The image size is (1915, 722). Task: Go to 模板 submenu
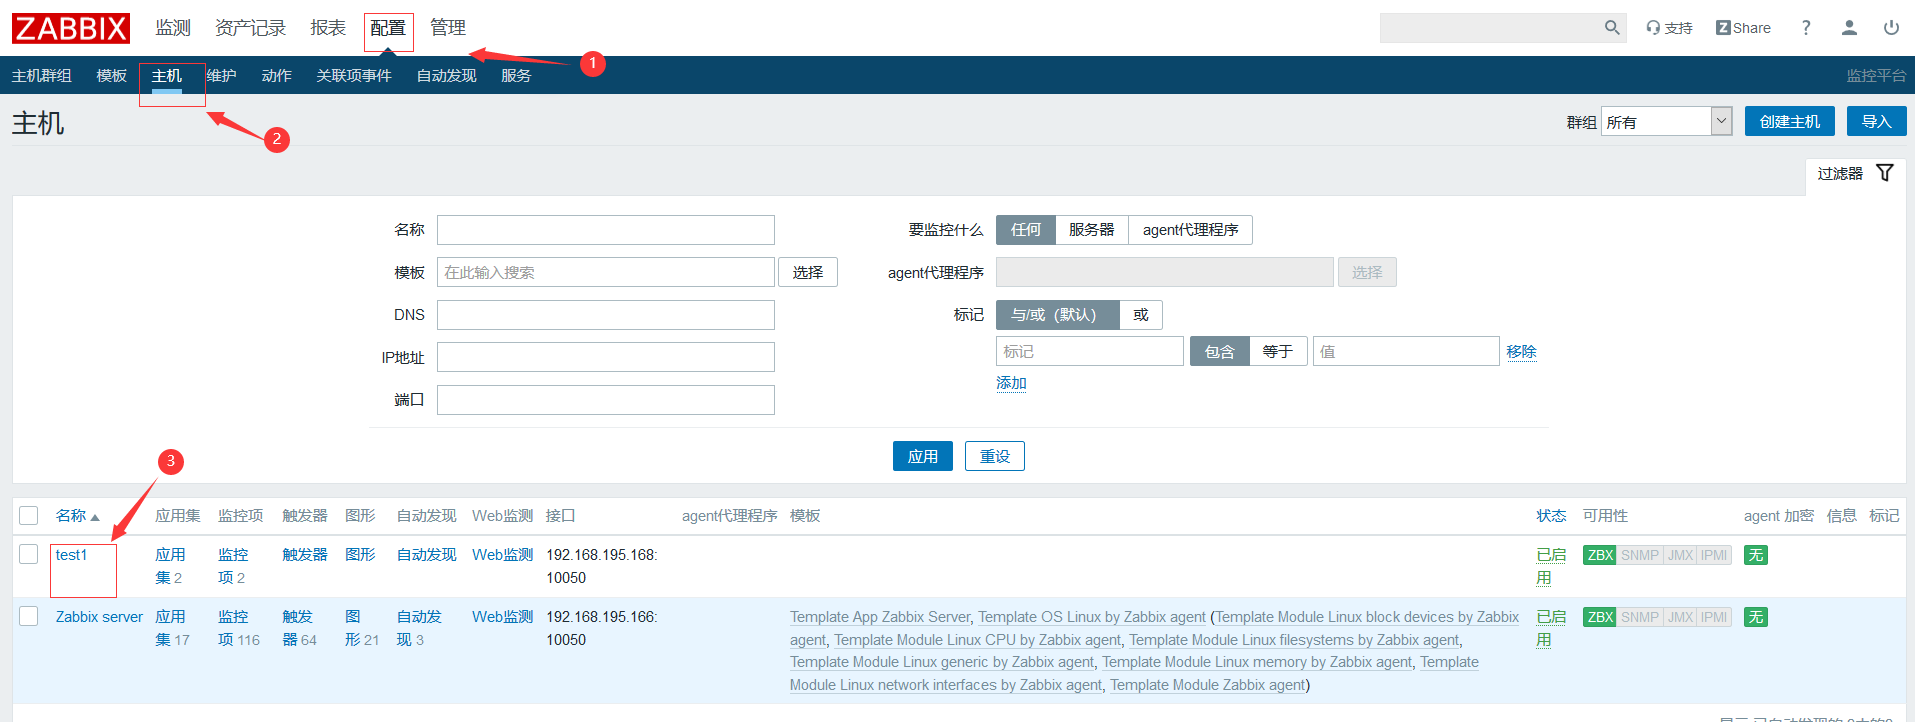[x=112, y=76]
